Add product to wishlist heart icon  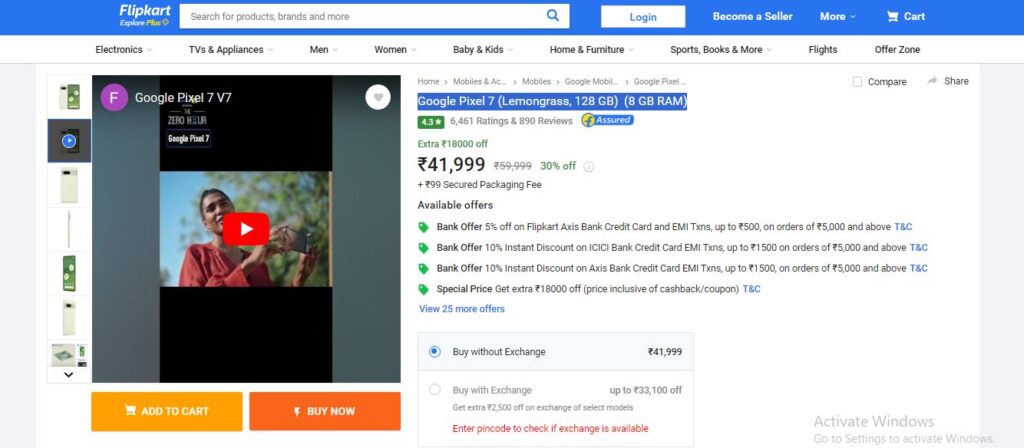coord(377,97)
